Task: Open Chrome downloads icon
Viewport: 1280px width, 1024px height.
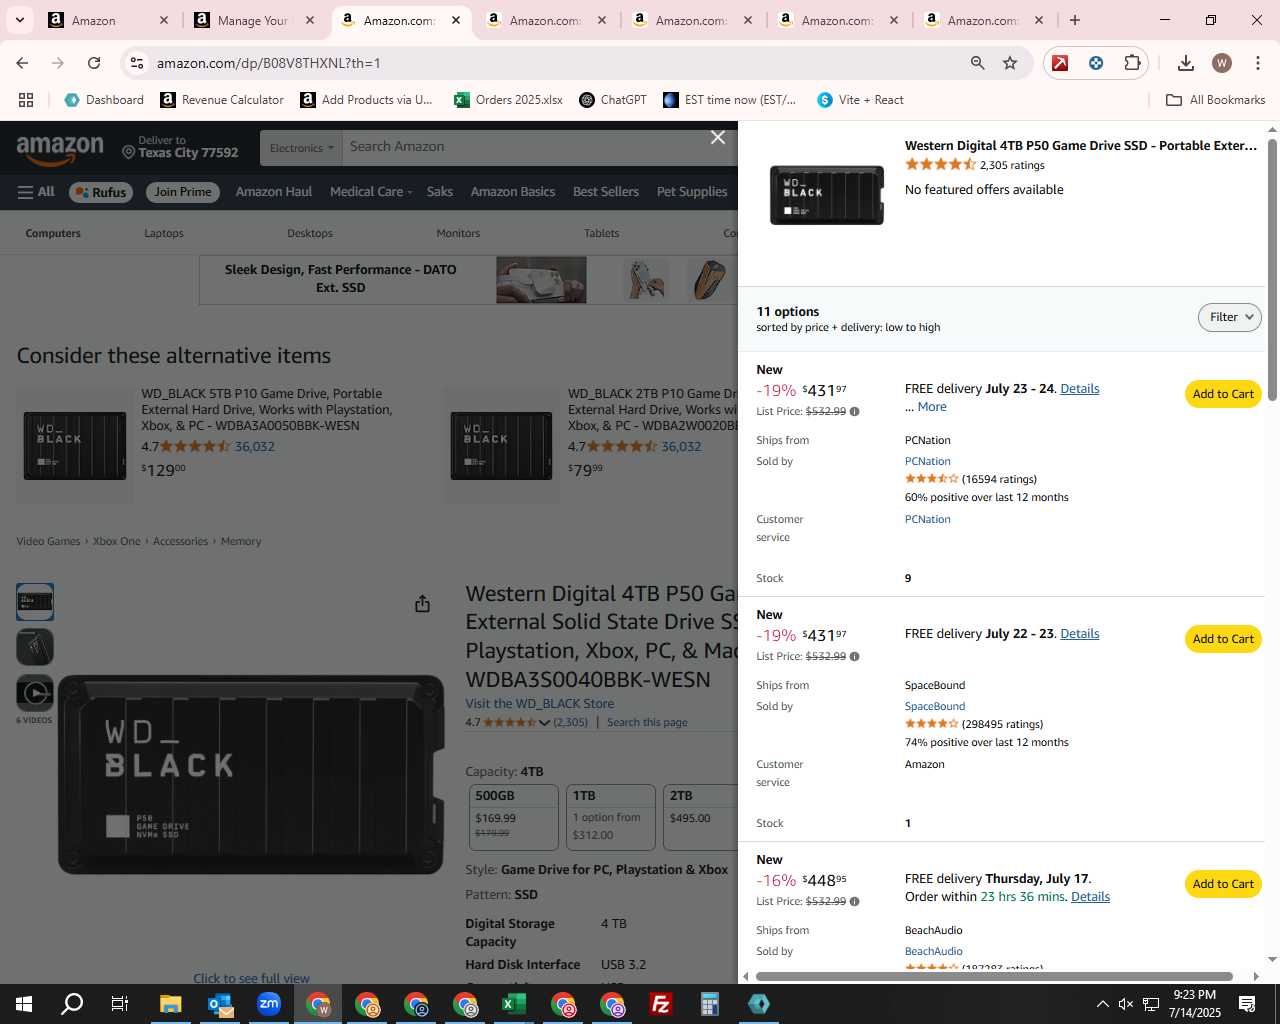Action: coord(1186,63)
